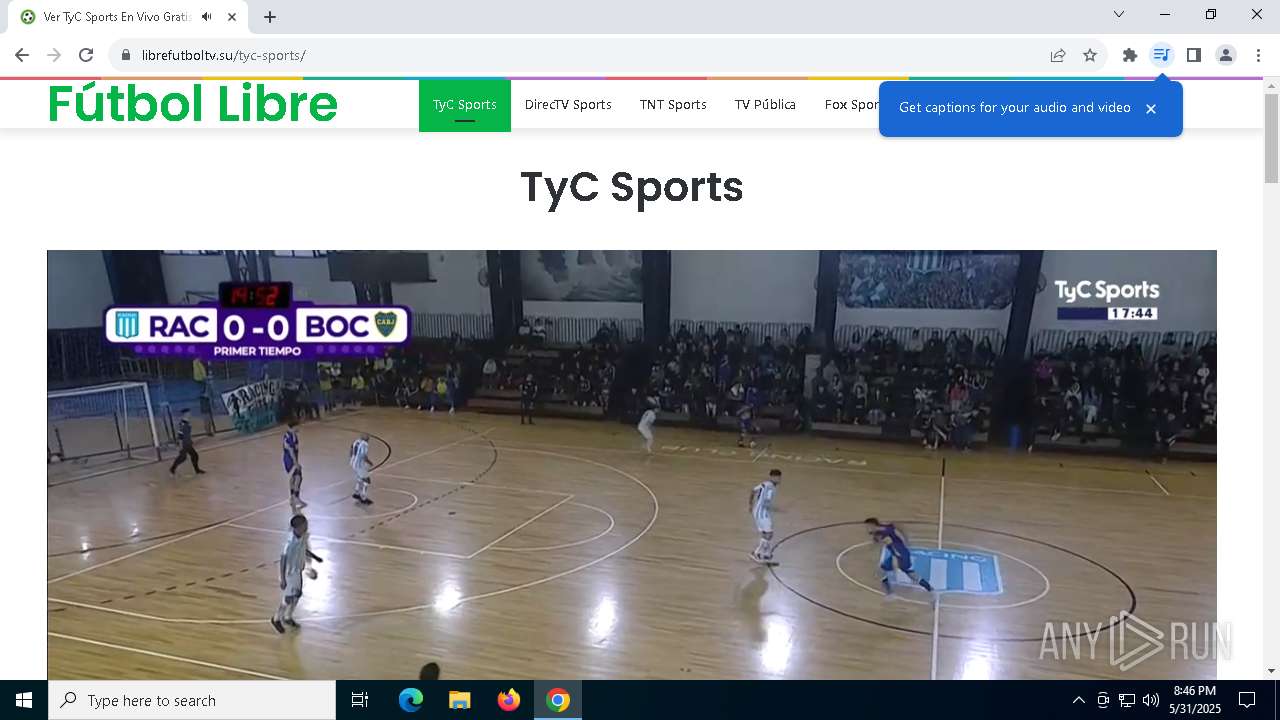Click the TyC Sports page heading
The width and height of the screenshot is (1280, 720).
click(x=632, y=187)
